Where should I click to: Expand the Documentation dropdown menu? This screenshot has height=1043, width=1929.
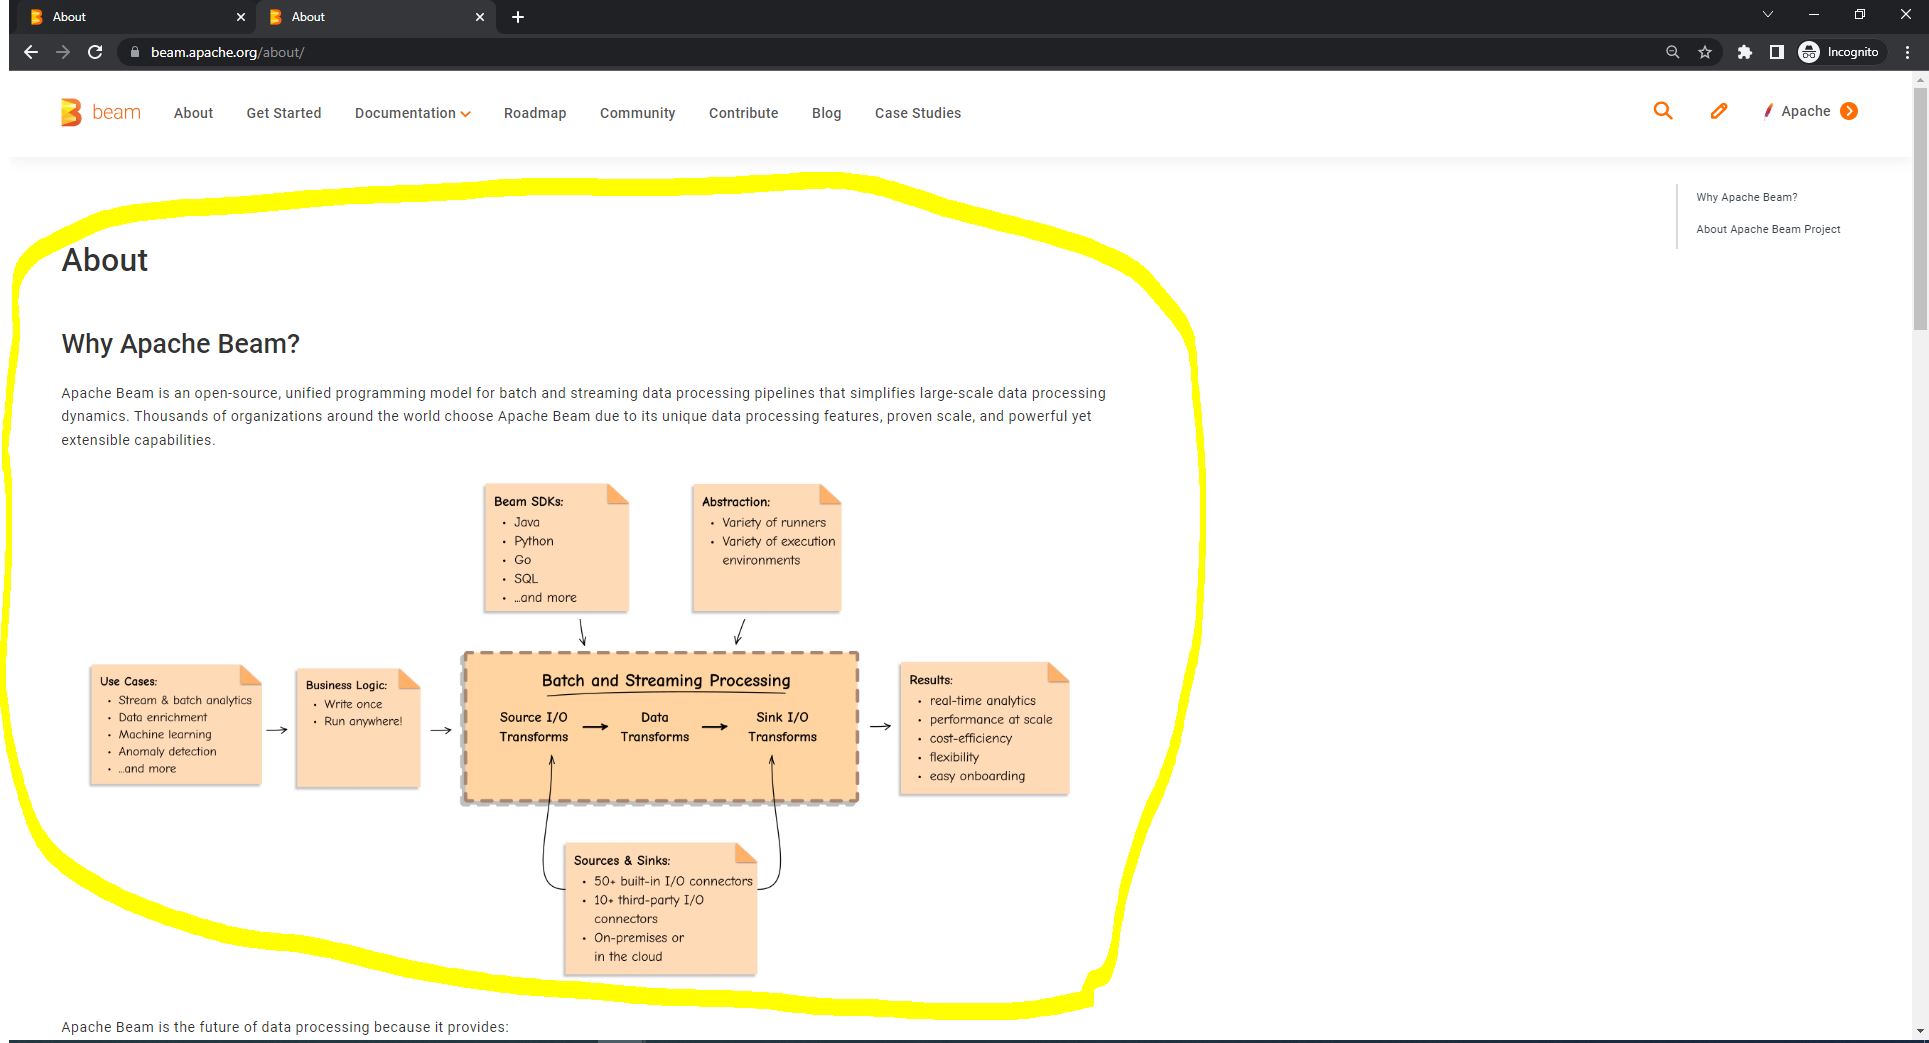412,113
